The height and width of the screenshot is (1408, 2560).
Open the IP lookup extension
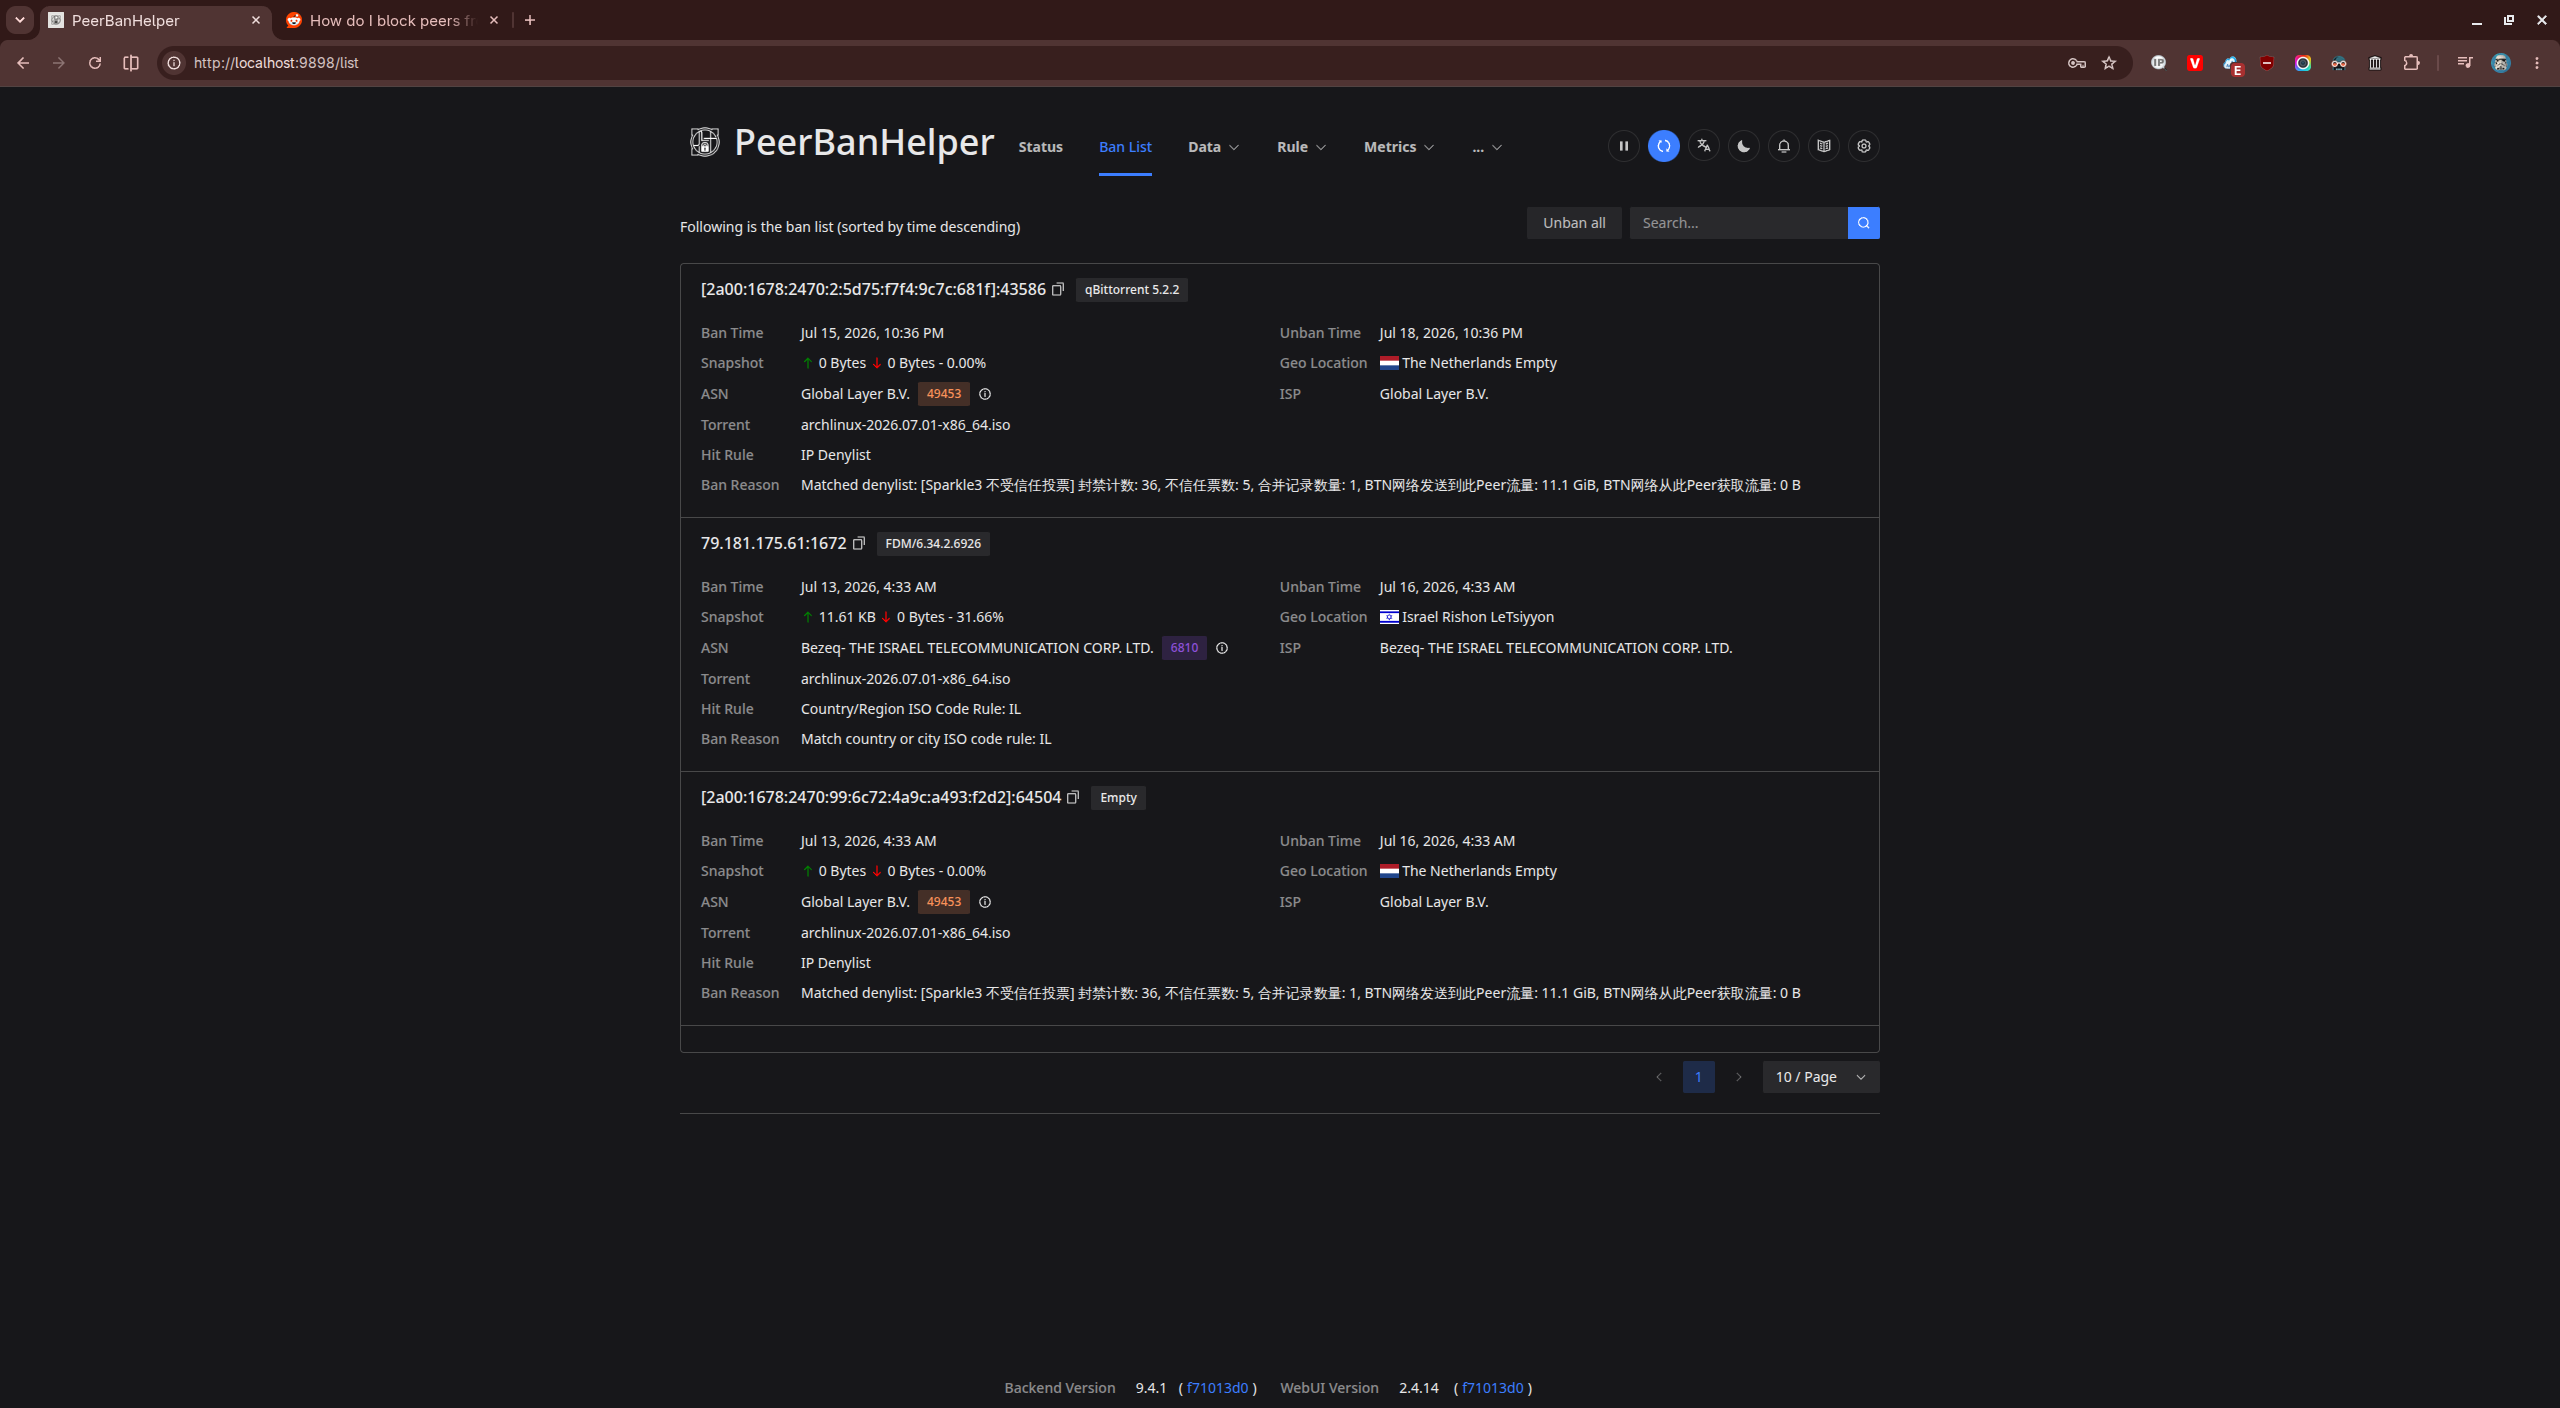[x=2159, y=63]
